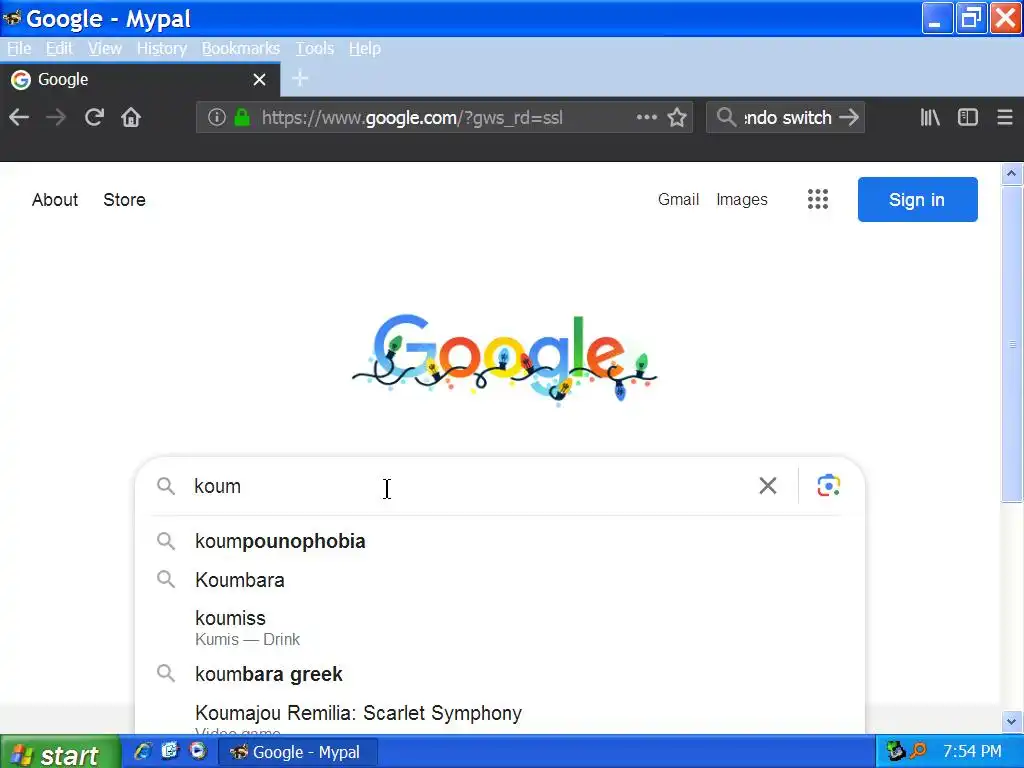Image resolution: width=1024 pixels, height=768 pixels.
Task: Open the Tools menu
Action: pyautogui.click(x=314, y=48)
